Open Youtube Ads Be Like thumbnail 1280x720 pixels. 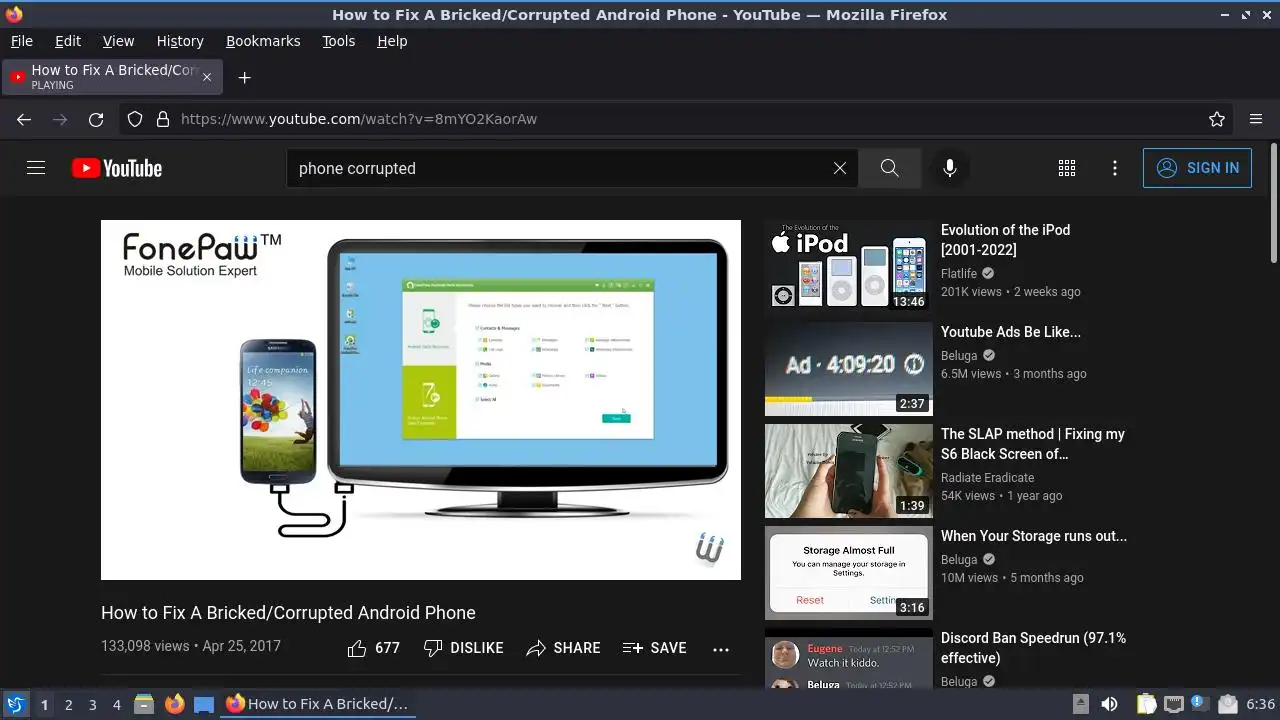click(x=848, y=369)
